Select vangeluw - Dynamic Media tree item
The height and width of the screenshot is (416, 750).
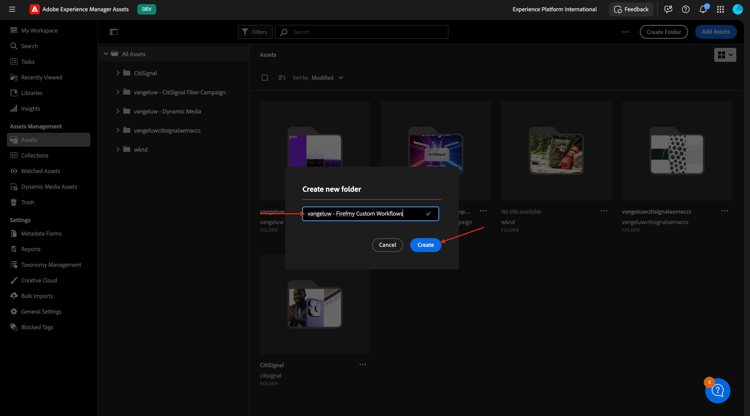[x=167, y=111]
